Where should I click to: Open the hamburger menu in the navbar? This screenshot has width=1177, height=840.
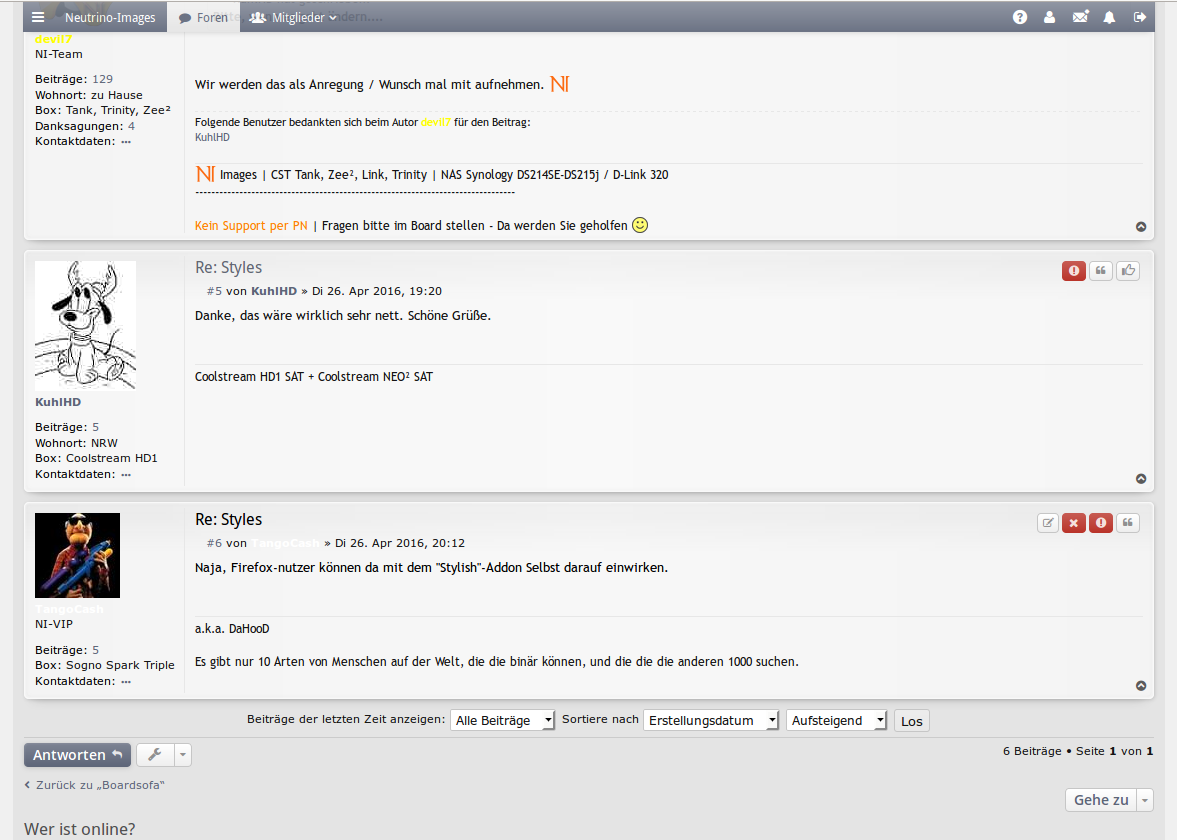38,17
